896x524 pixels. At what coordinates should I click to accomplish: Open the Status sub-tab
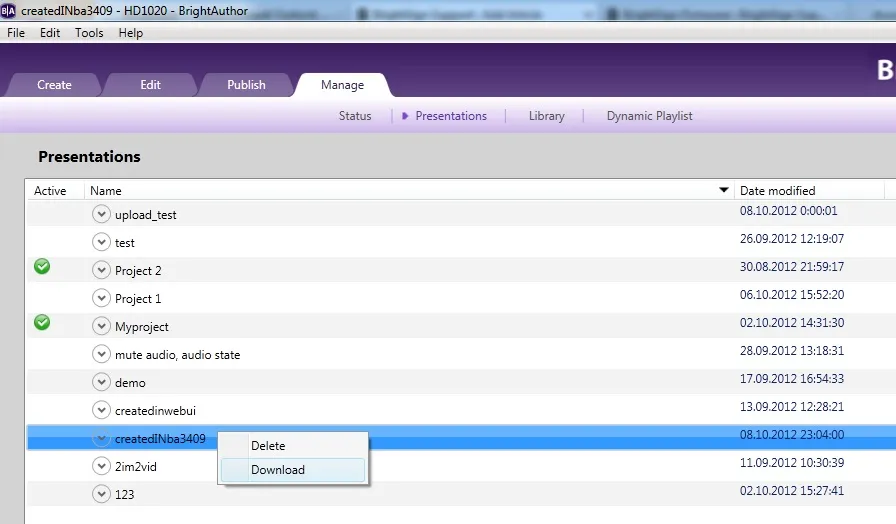tap(355, 116)
